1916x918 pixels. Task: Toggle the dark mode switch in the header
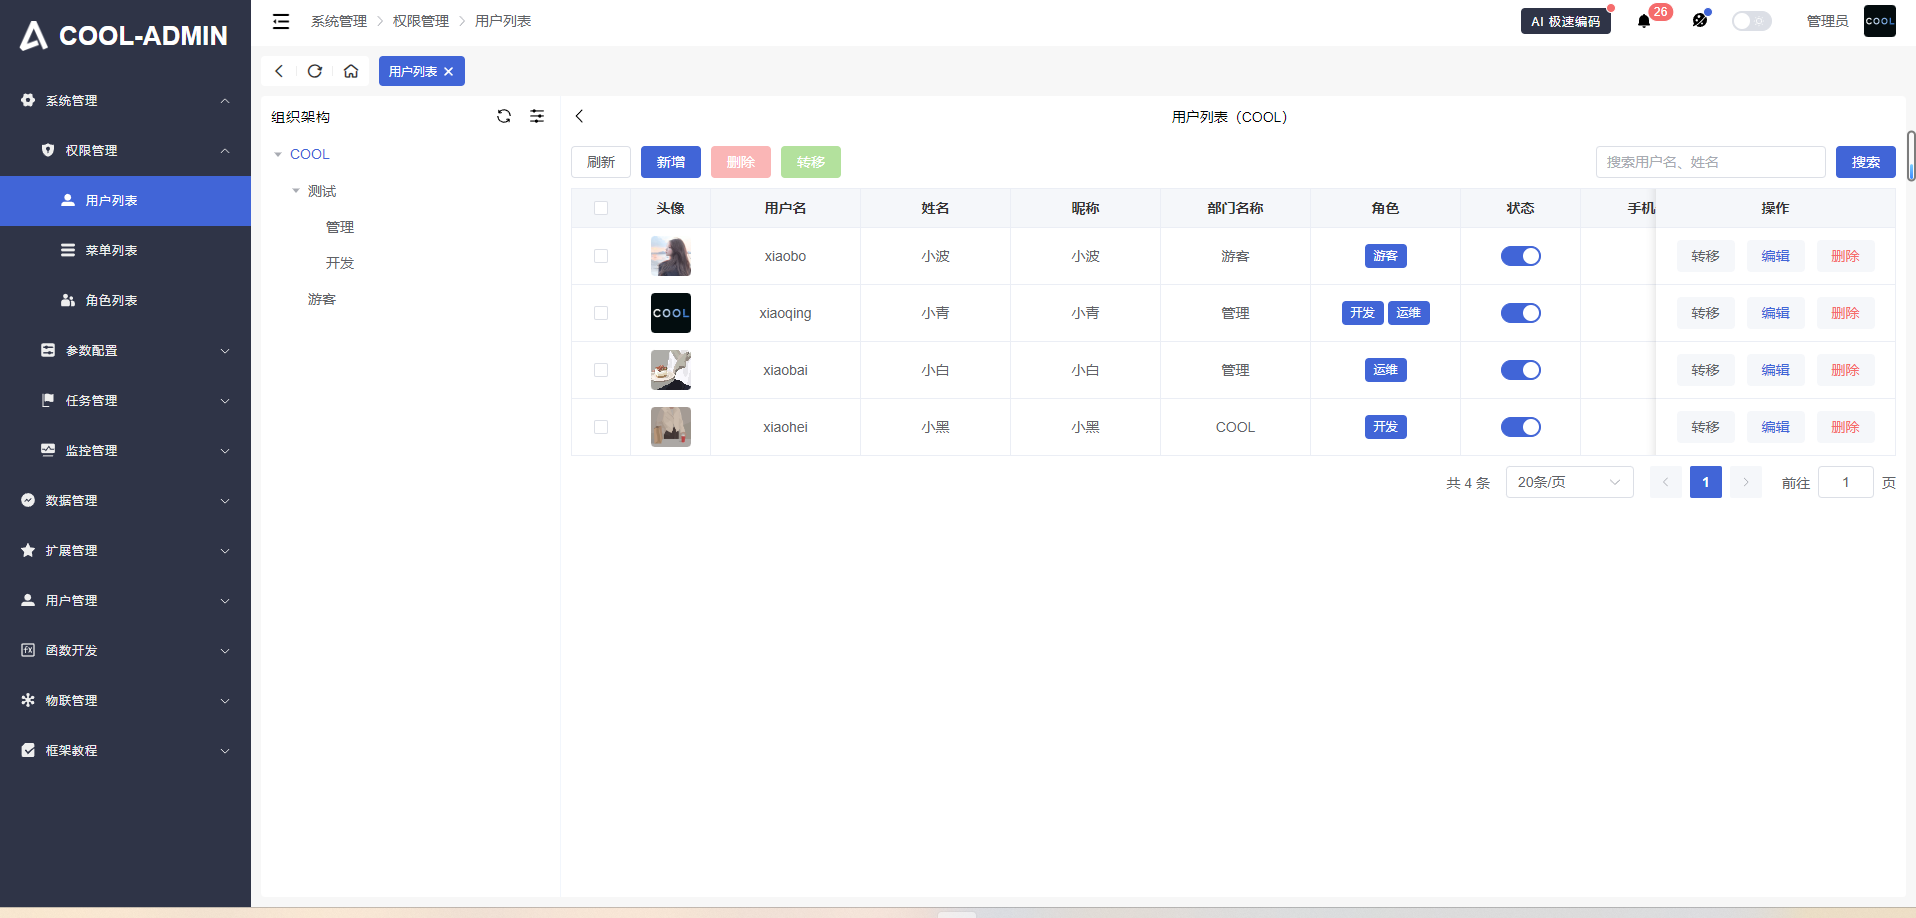(x=1752, y=21)
